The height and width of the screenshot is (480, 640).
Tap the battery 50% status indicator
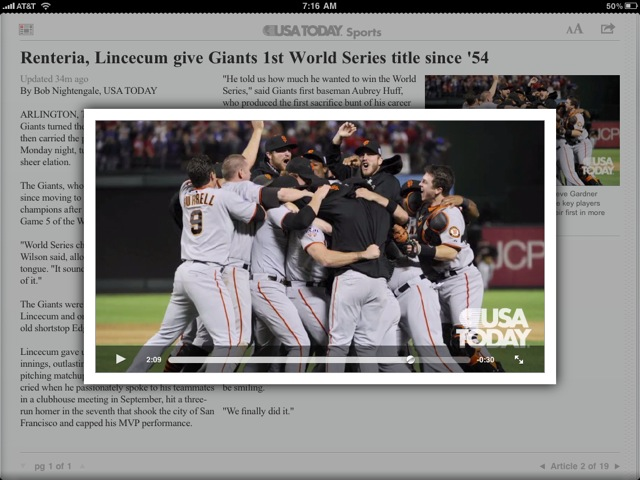coord(621,6)
